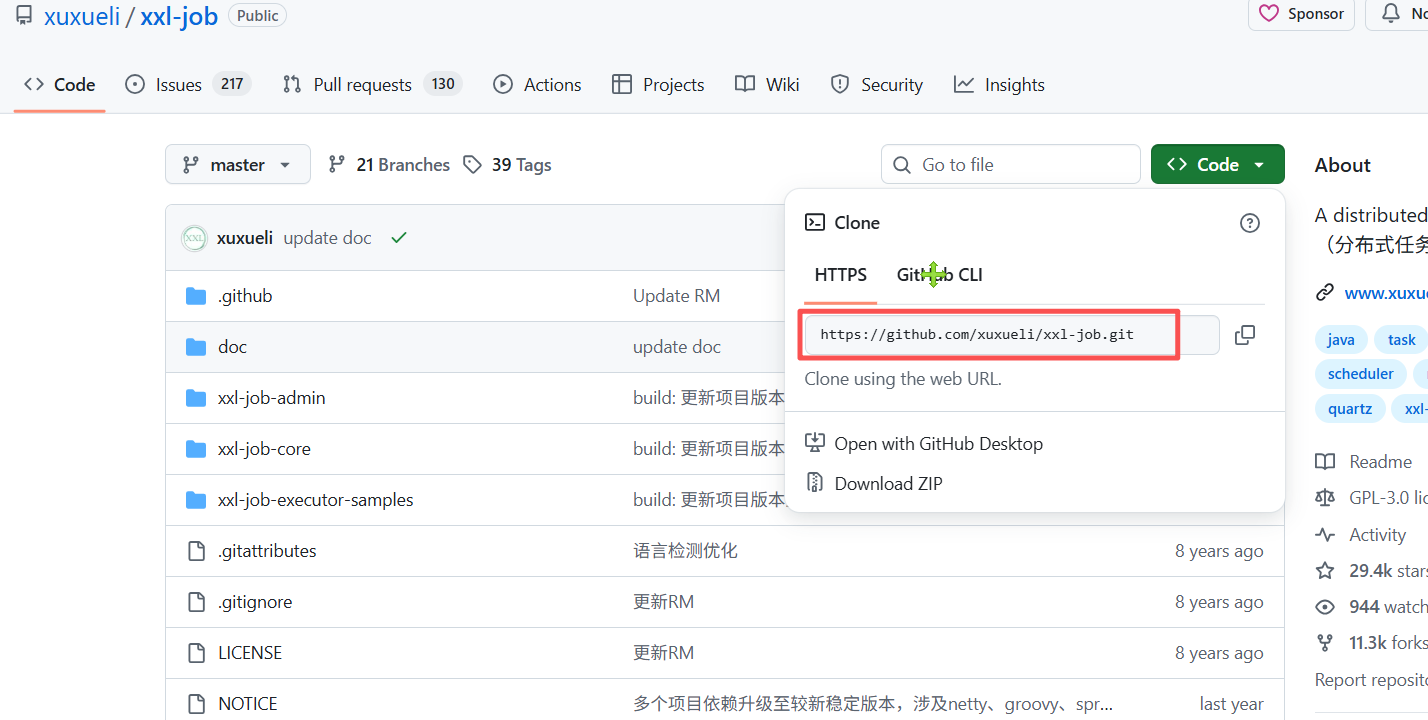Click the 'java' topic tag
This screenshot has height=720, width=1428.
1341,340
